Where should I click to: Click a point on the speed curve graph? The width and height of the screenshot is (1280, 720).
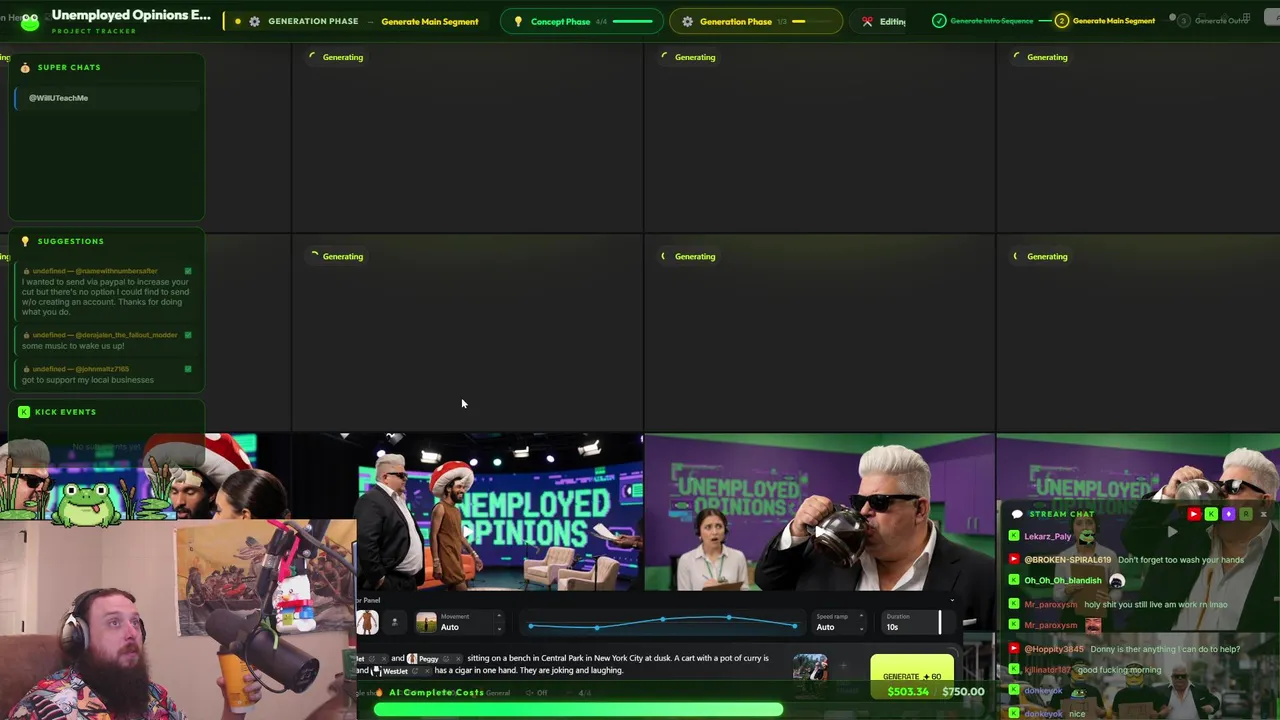click(662, 623)
